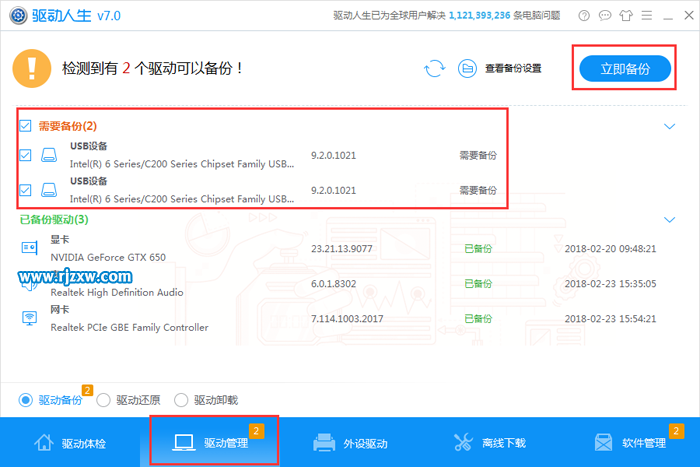Click the refresh detection arrows icon
Screen dimensions: 700x467
tap(434, 68)
